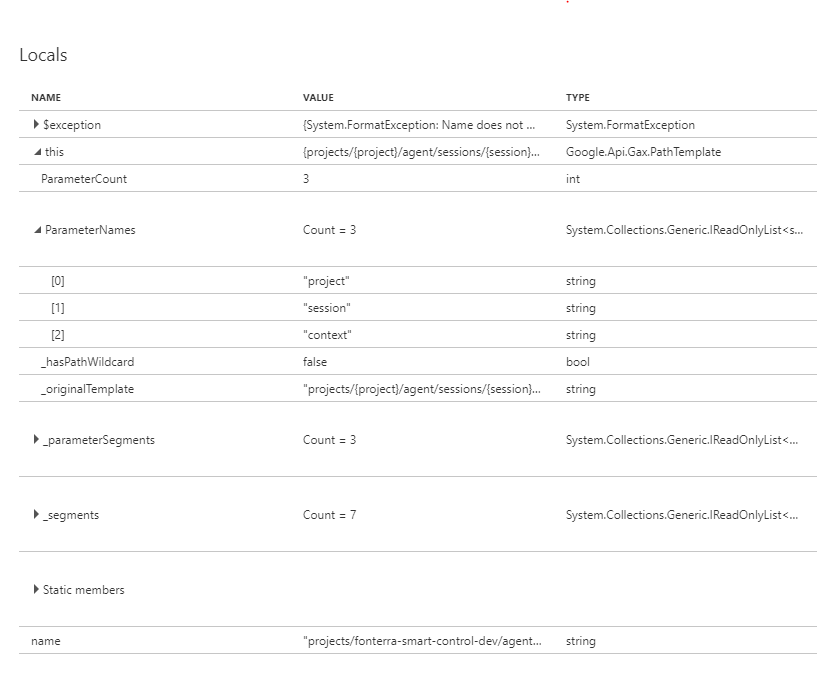Expand the $exception row
This screenshot has width=826, height=676.
(36, 124)
